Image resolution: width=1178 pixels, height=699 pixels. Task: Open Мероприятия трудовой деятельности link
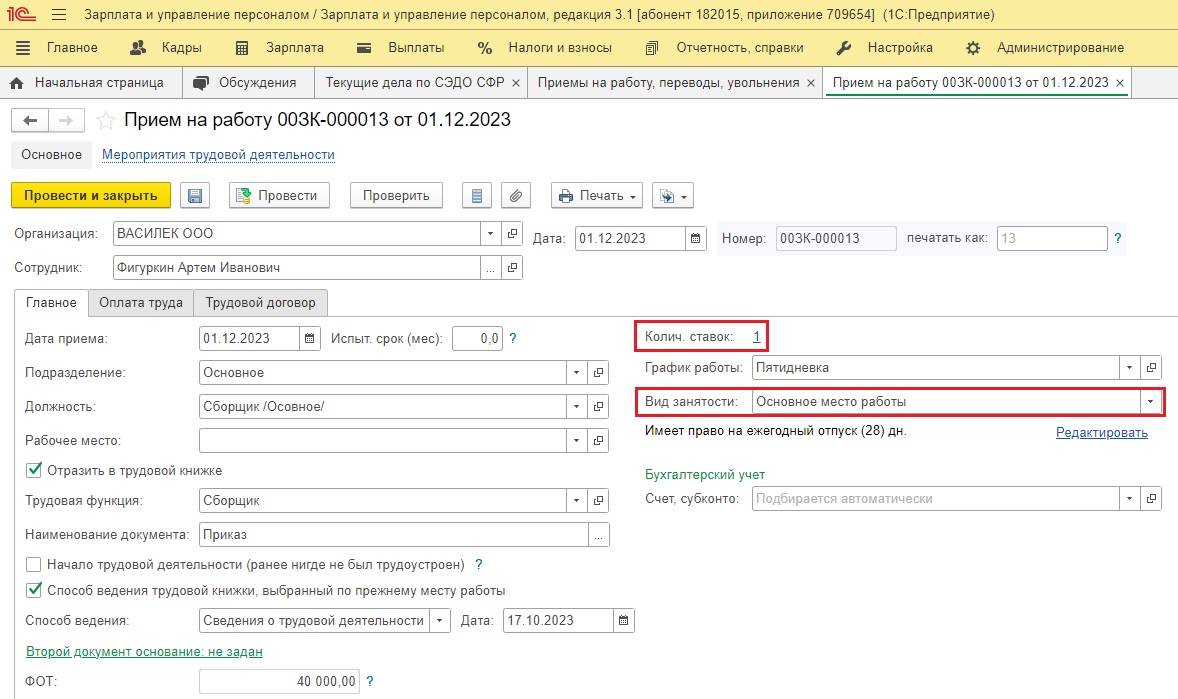(218, 155)
